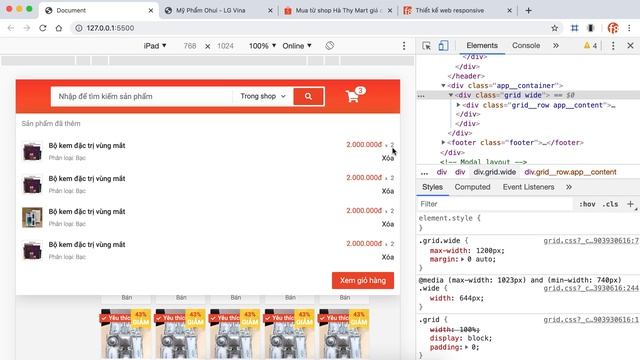Collapse the app__container div node
This screenshot has width=640, height=360.
(443, 86)
